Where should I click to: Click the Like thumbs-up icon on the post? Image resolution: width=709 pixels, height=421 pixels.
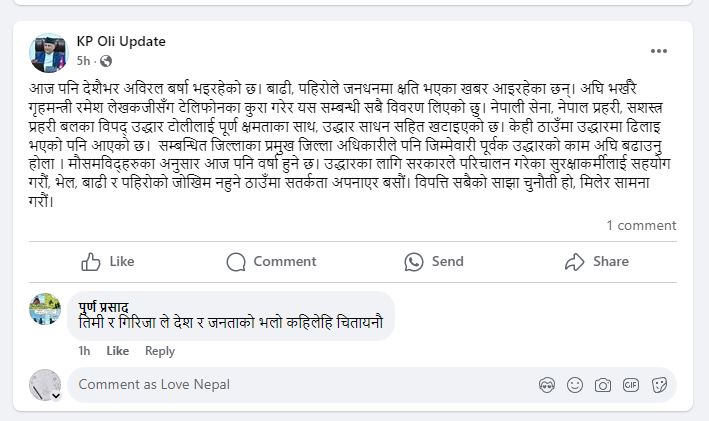92,262
